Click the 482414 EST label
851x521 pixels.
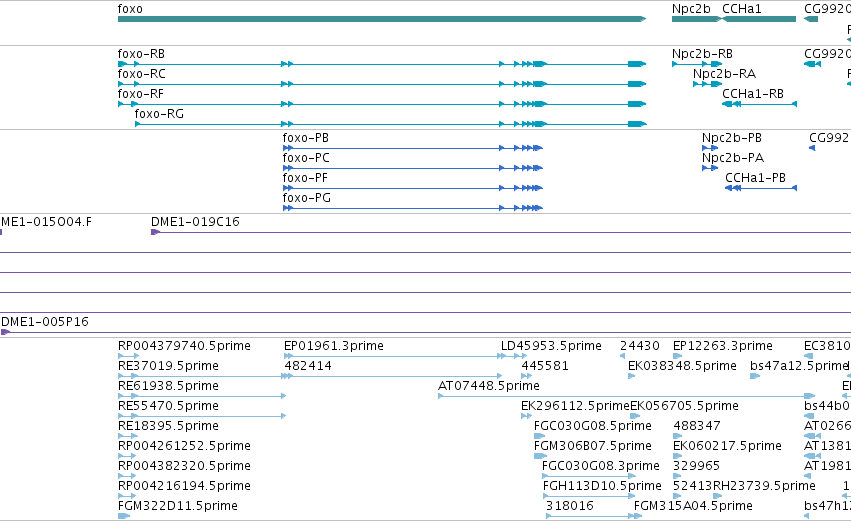pos(308,366)
